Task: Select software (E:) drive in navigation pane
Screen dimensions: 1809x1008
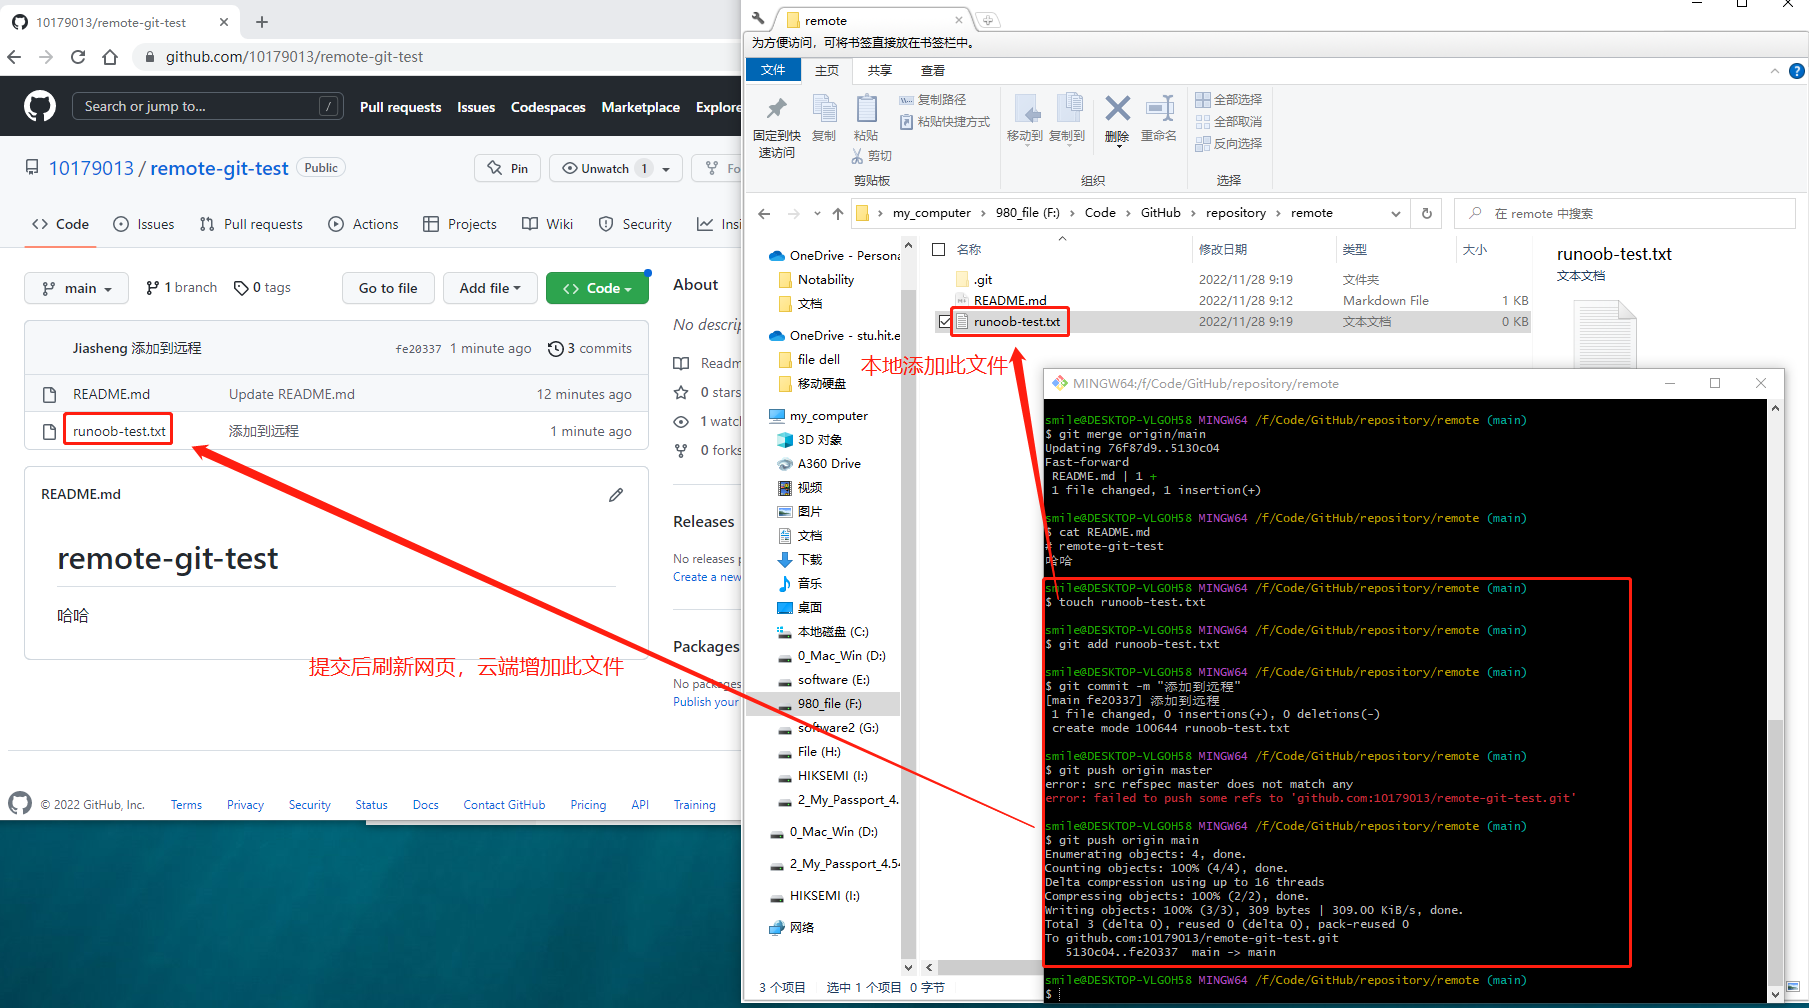Action: [x=833, y=680]
